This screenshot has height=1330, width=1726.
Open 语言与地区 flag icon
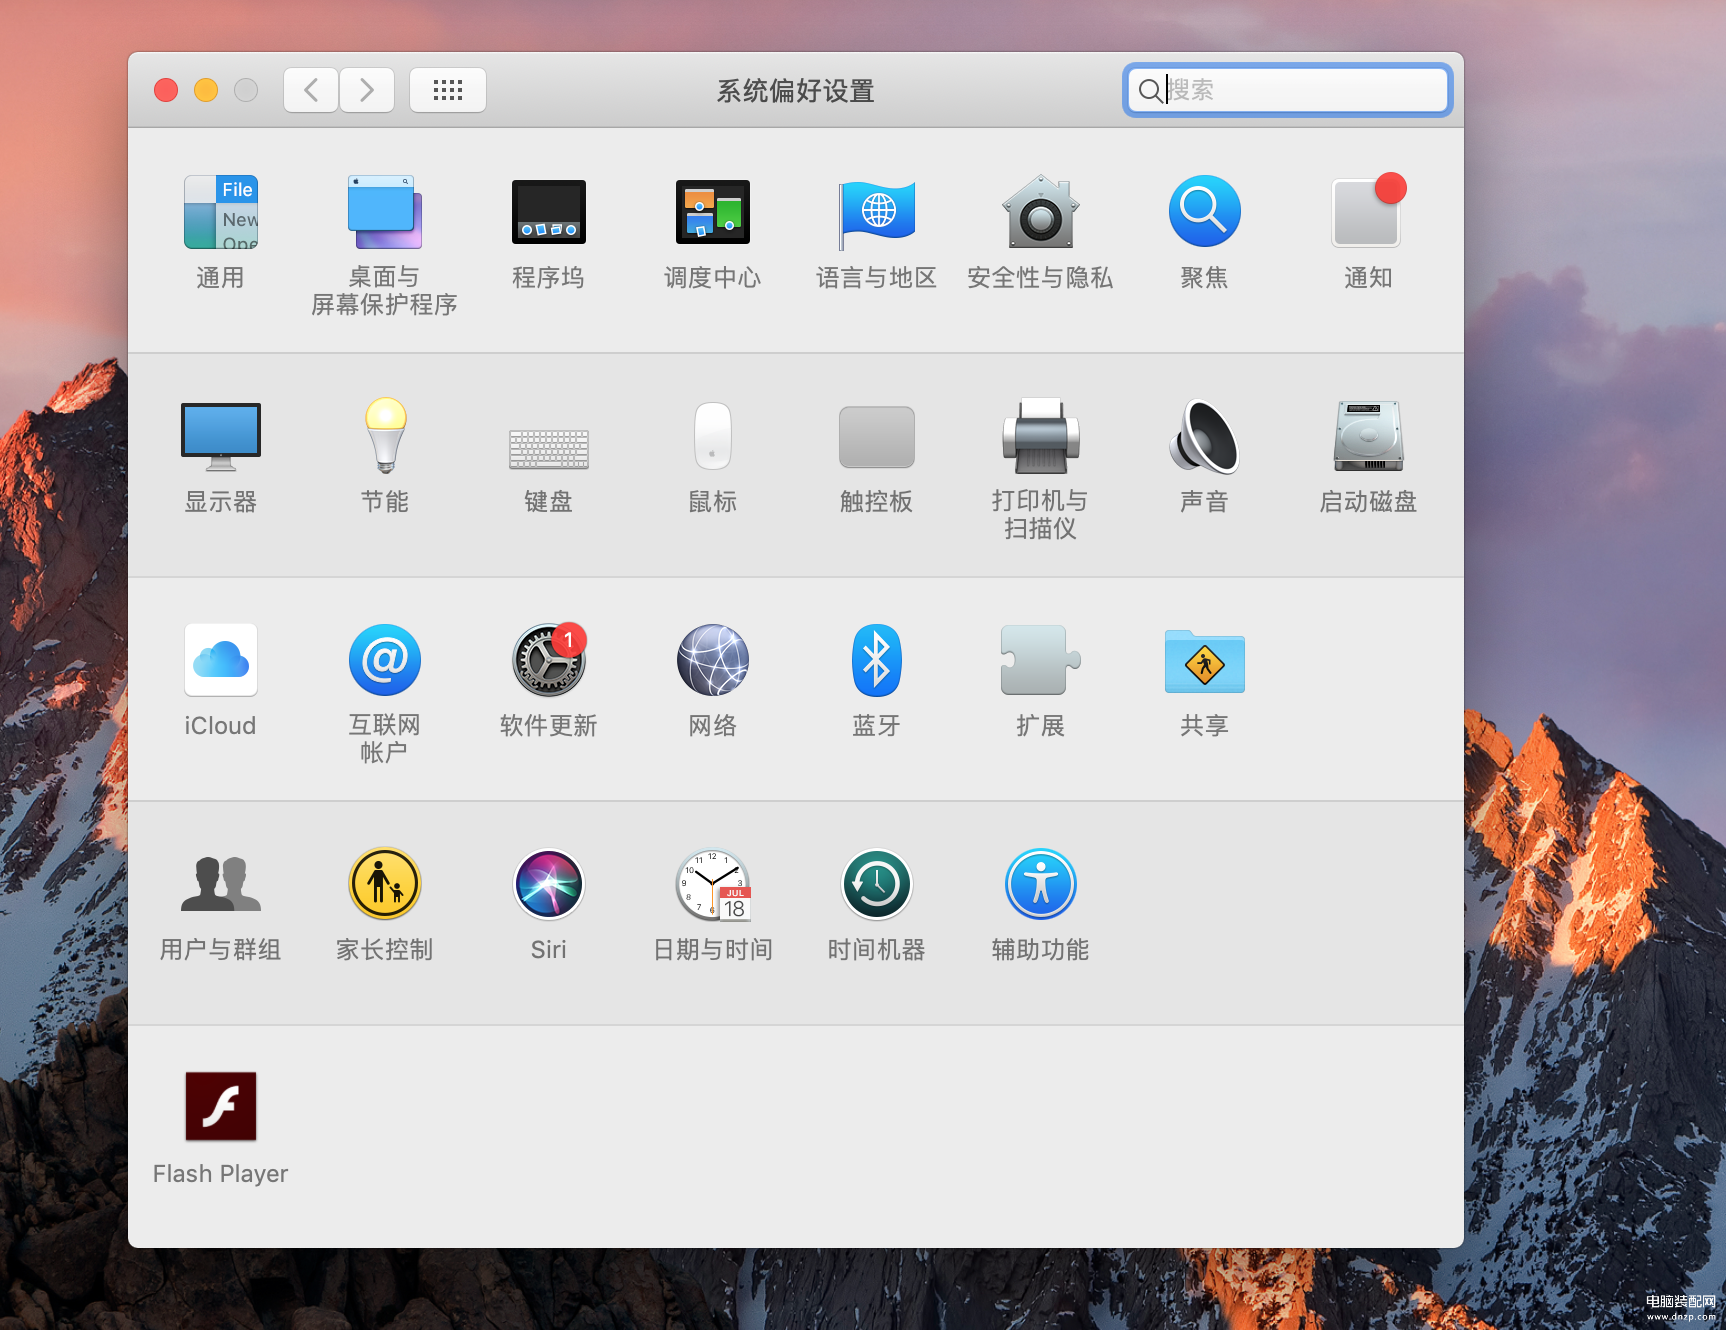tap(877, 214)
